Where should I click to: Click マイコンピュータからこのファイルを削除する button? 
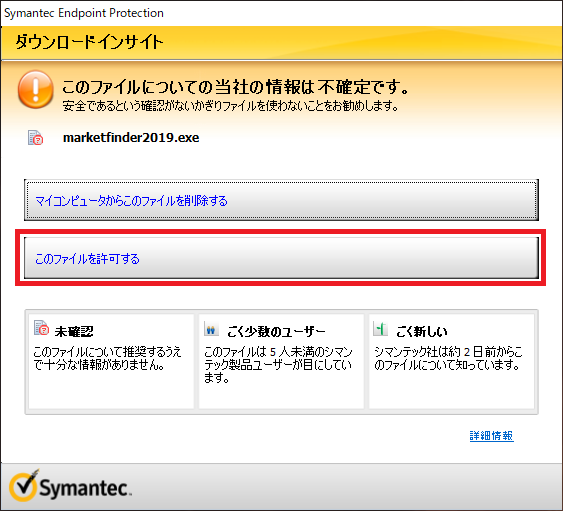point(281,200)
